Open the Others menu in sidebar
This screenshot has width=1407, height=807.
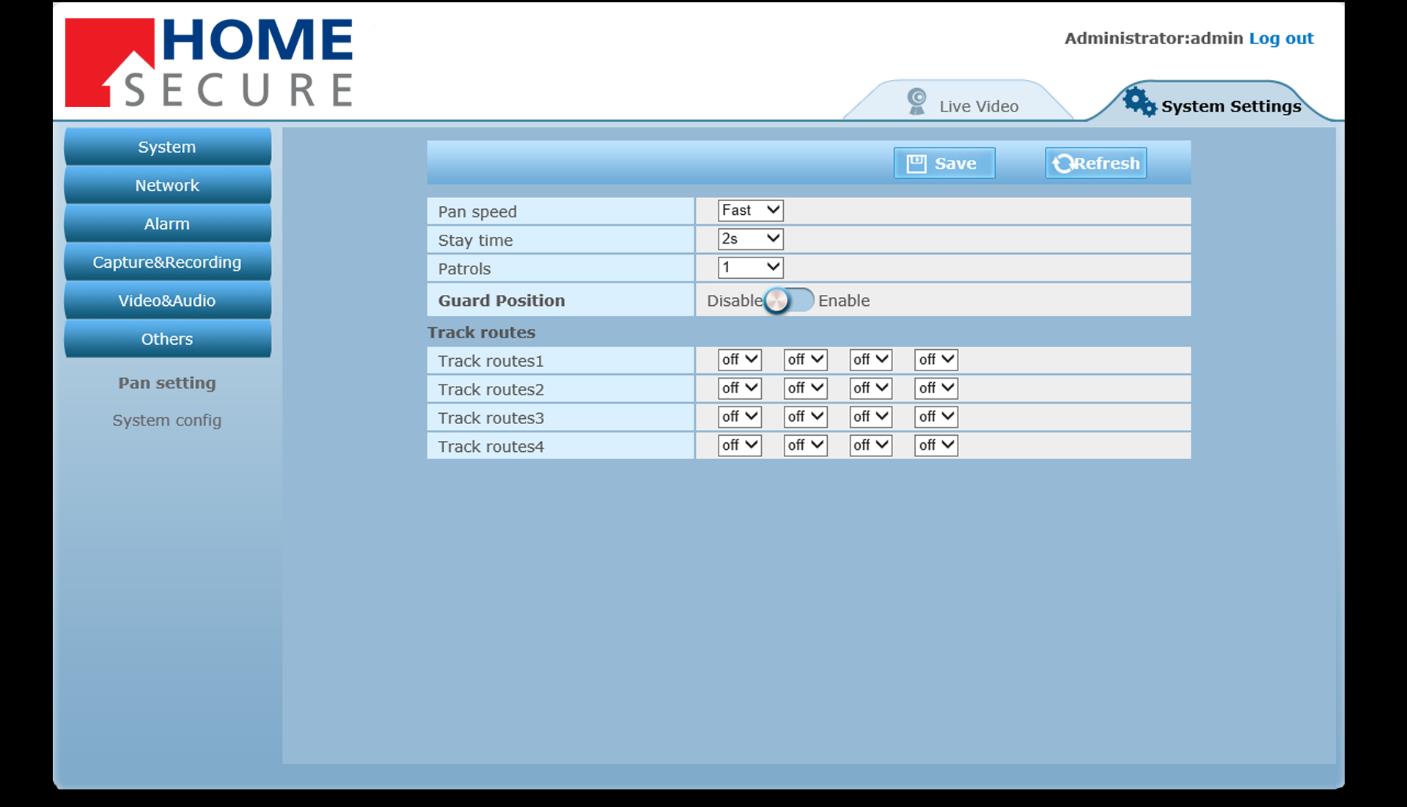167,339
